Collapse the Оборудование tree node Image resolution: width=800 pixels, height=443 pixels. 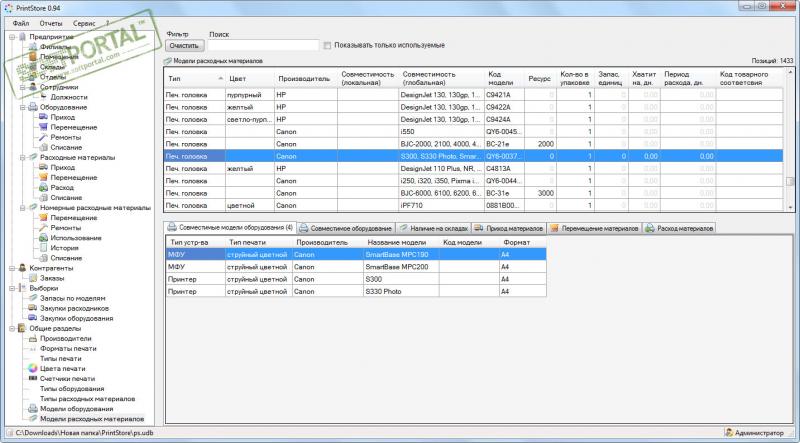tap(22, 107)
